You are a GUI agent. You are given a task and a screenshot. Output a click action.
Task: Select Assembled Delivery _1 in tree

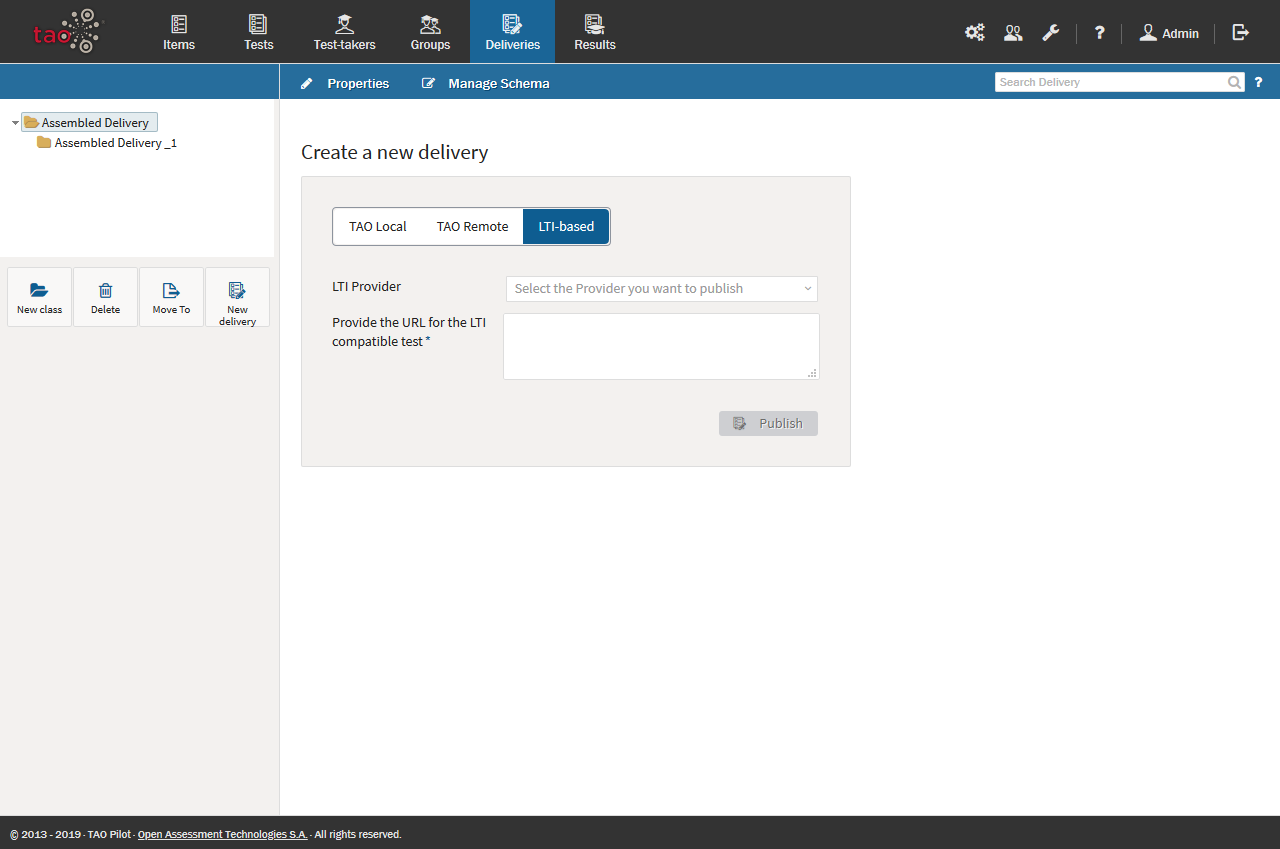point(107,143)
